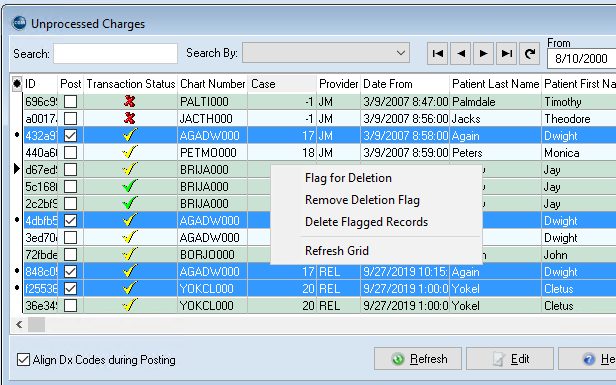The height and width of the screenshot is (385, 616).
Task: Select Remove Deletion Flag menu entry
Action: pyautogui.click(x=362, y=200)
